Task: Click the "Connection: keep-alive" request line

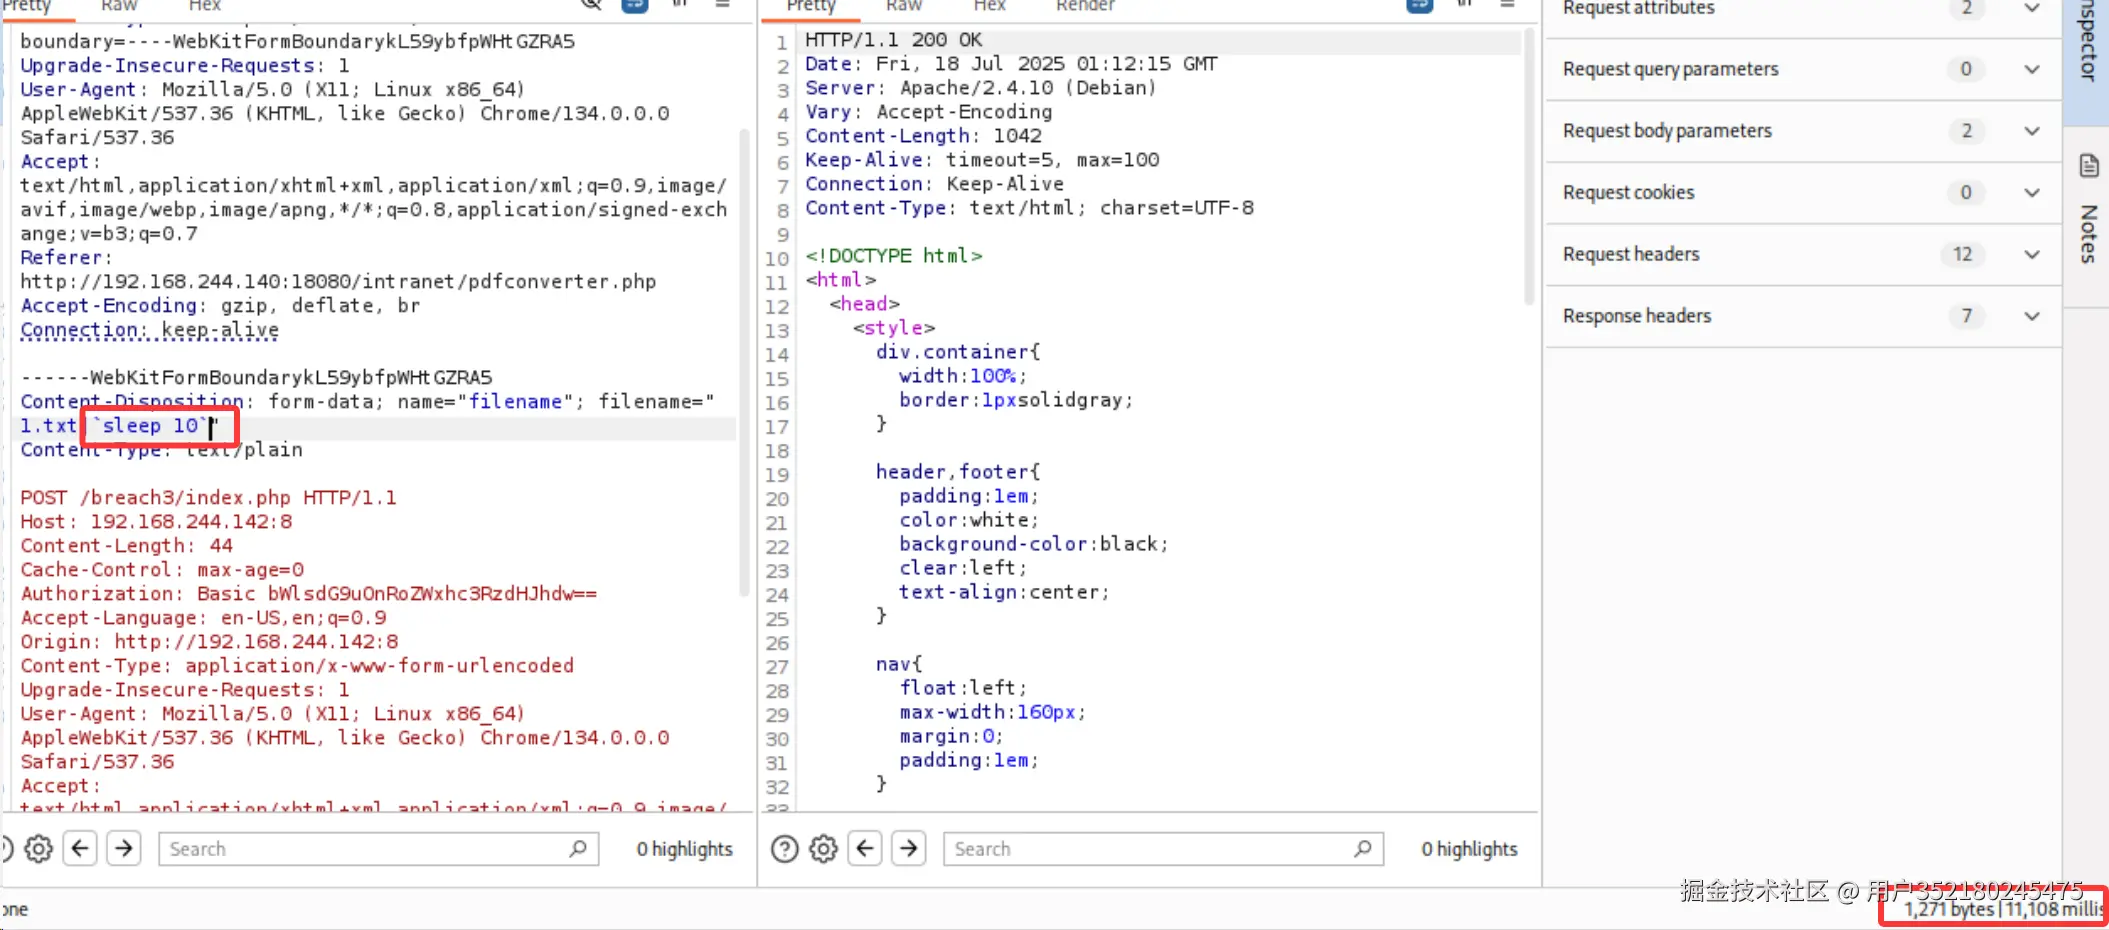Action: click(150, 330)
